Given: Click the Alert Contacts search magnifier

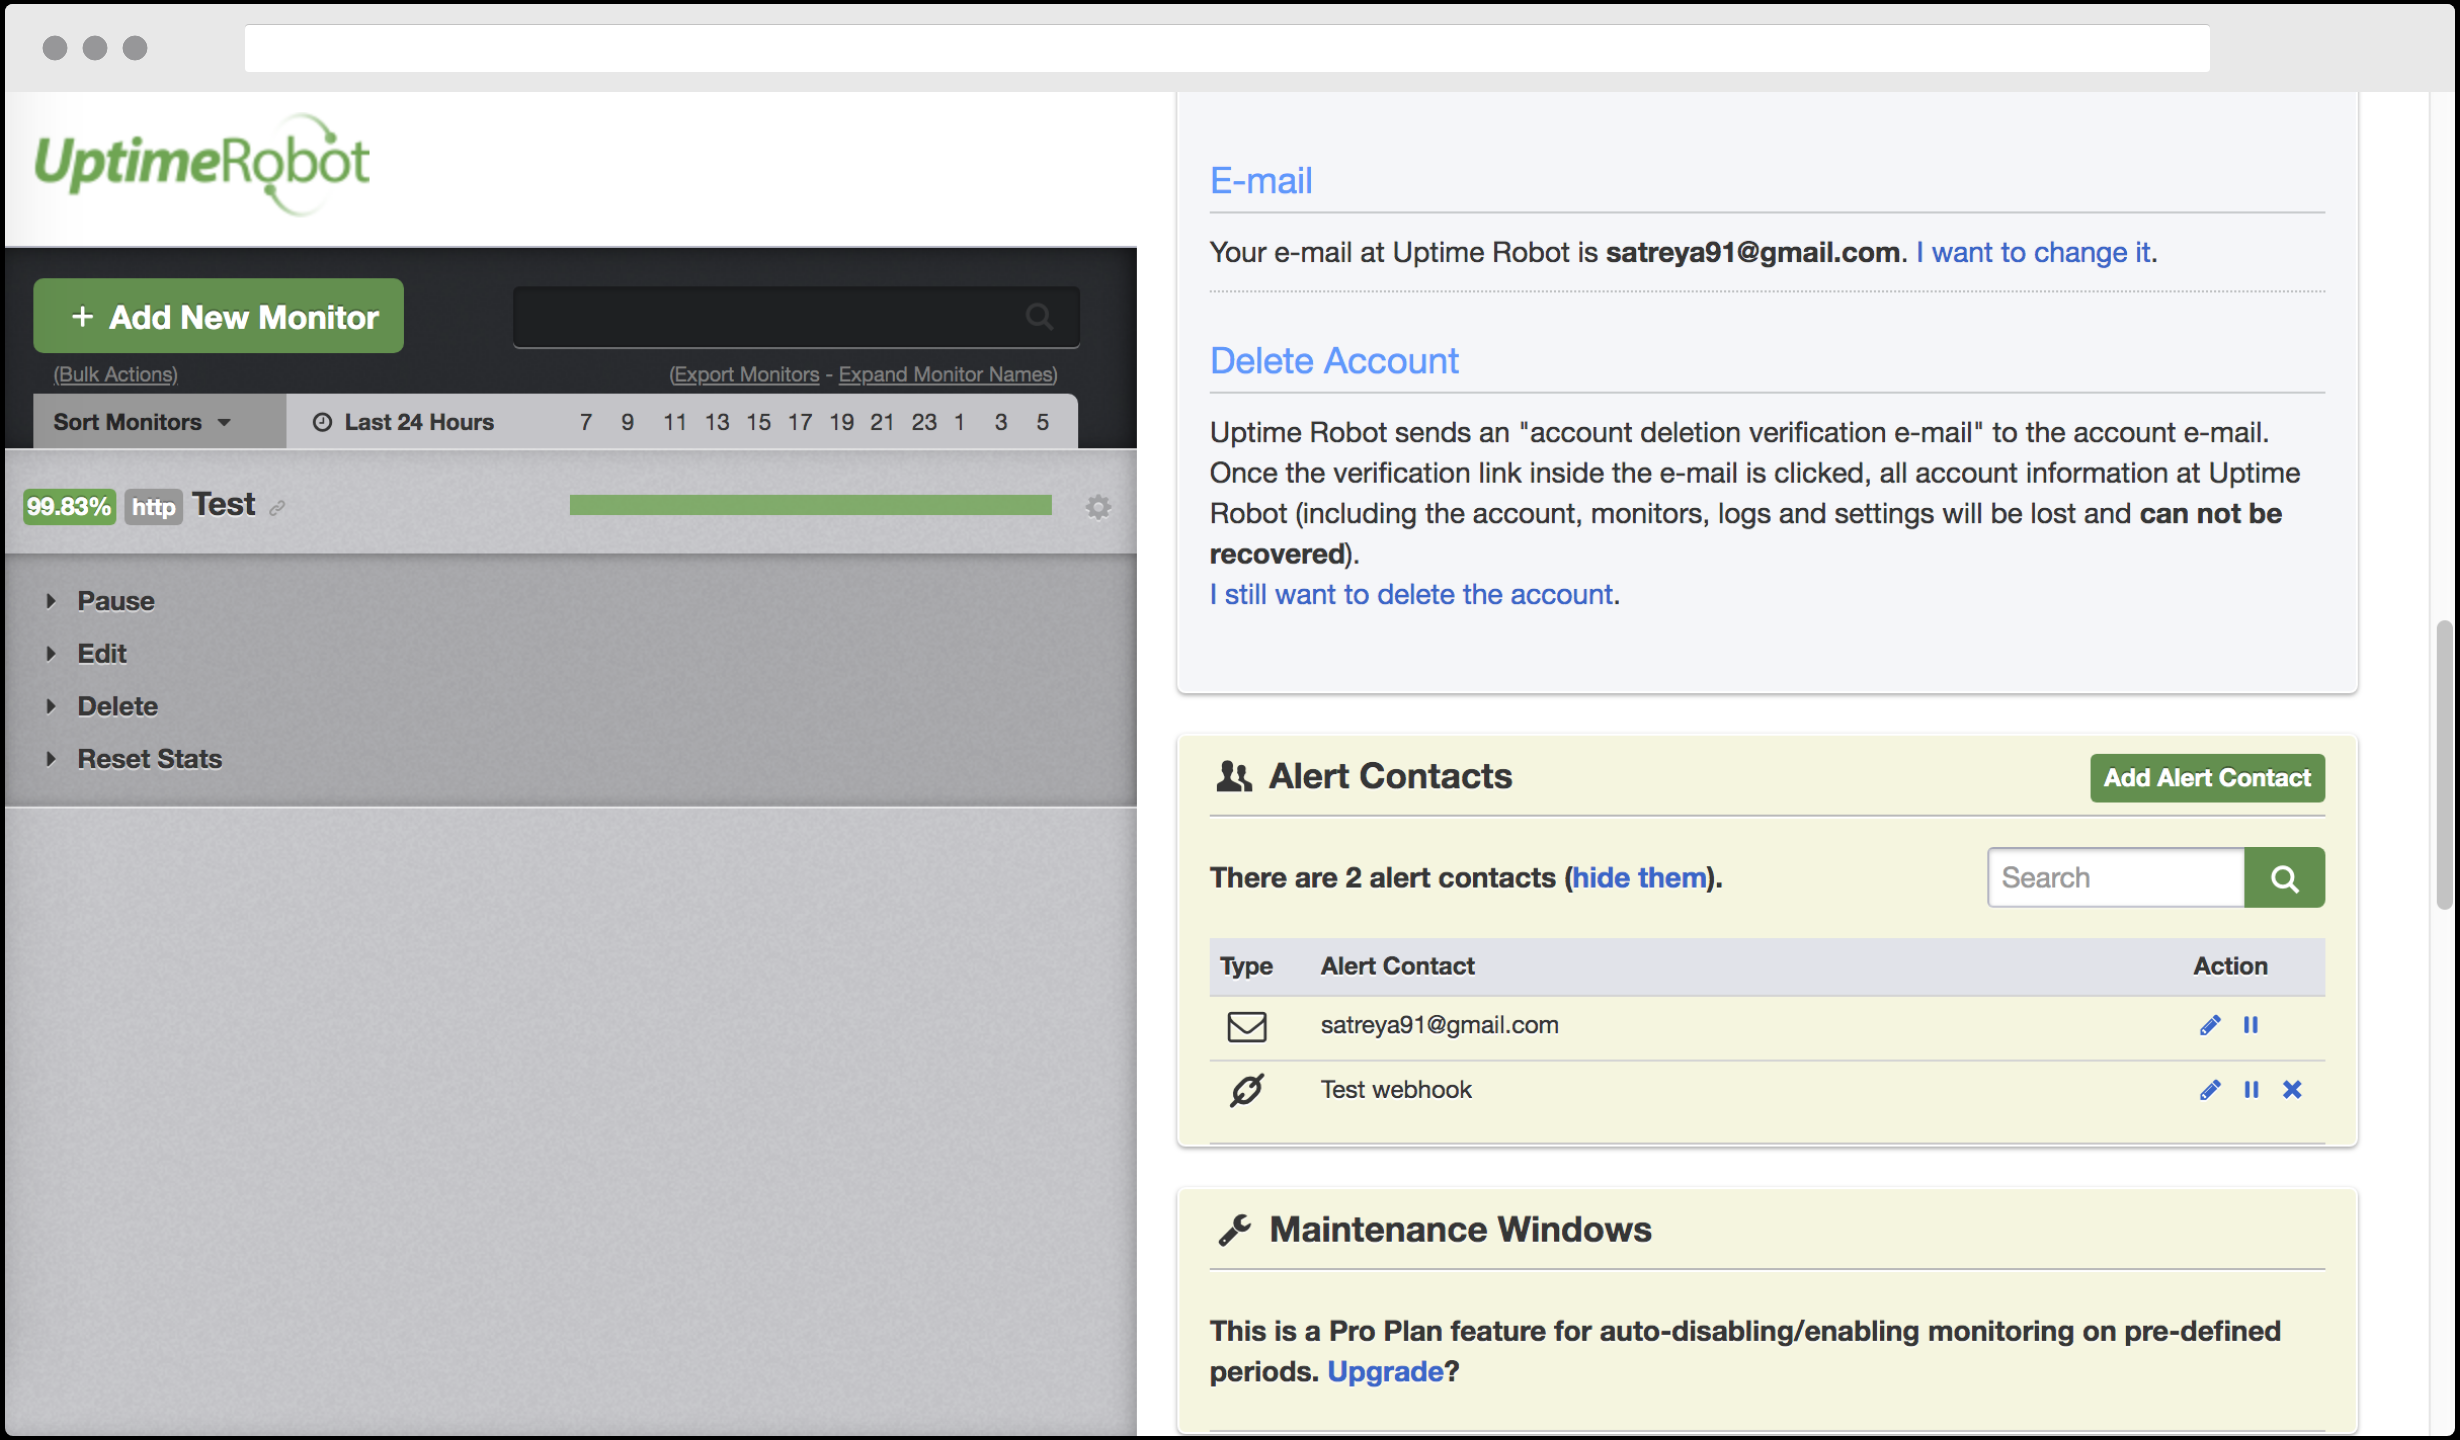Looking at the screenshot, I should [x=2285, y=877].
